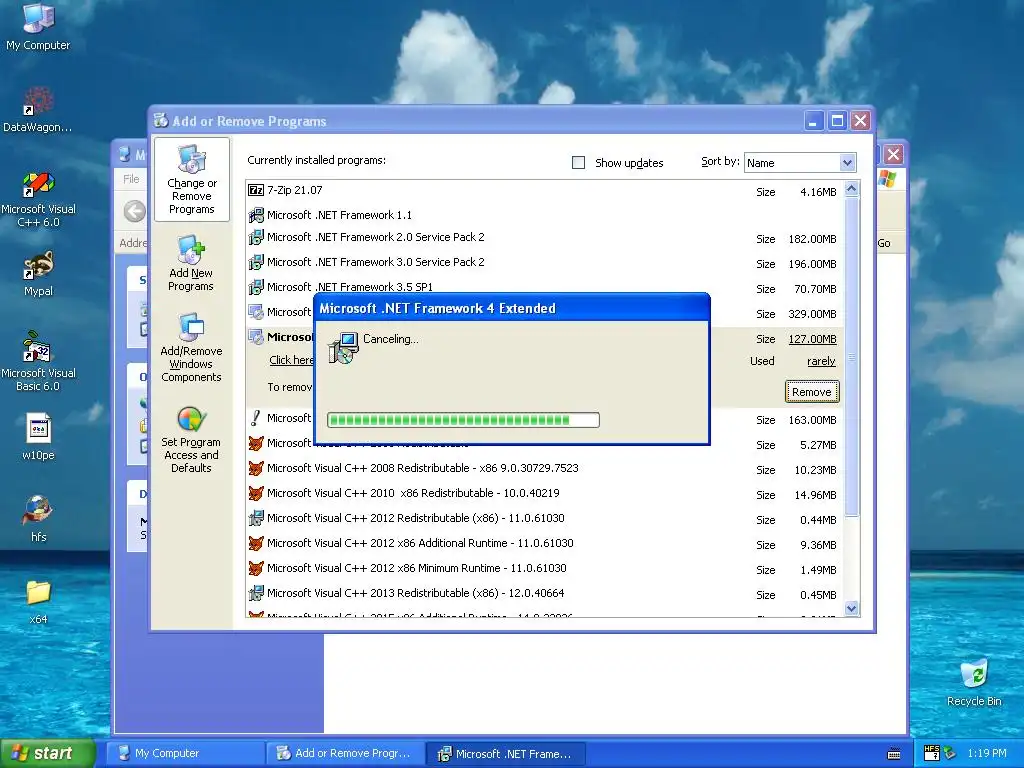This screenshot has width=1024, height=768.
Task: Click .NET Framework 2.0 Service Pack 2 icon
Action: [x=256, y=237]
